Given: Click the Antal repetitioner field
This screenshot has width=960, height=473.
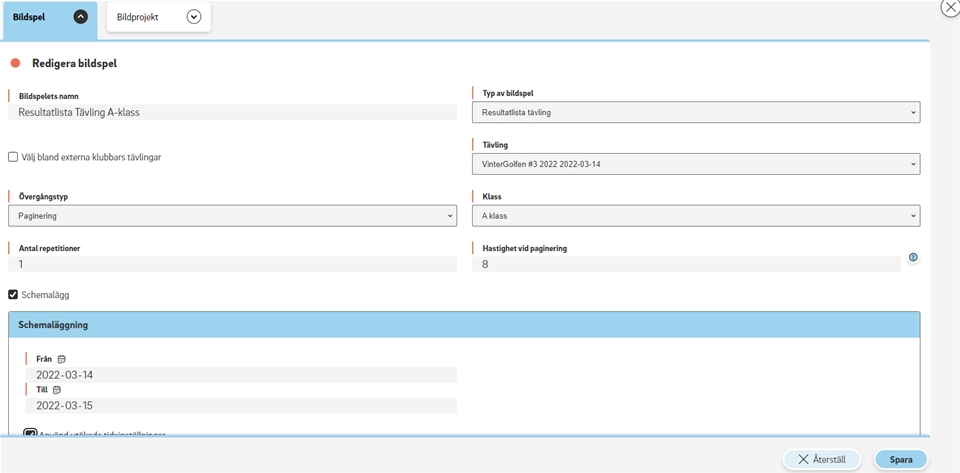Looking at the screenshot, I should (232, 265).
